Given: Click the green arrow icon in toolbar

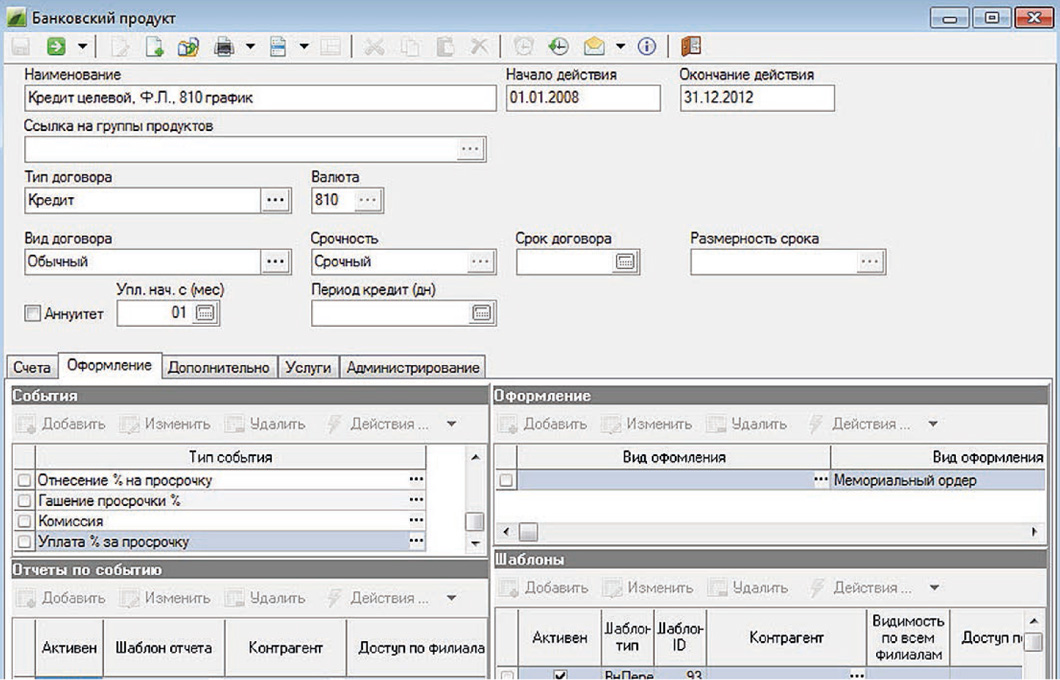Looking at the screenshot, I should (x=56, y=46).
